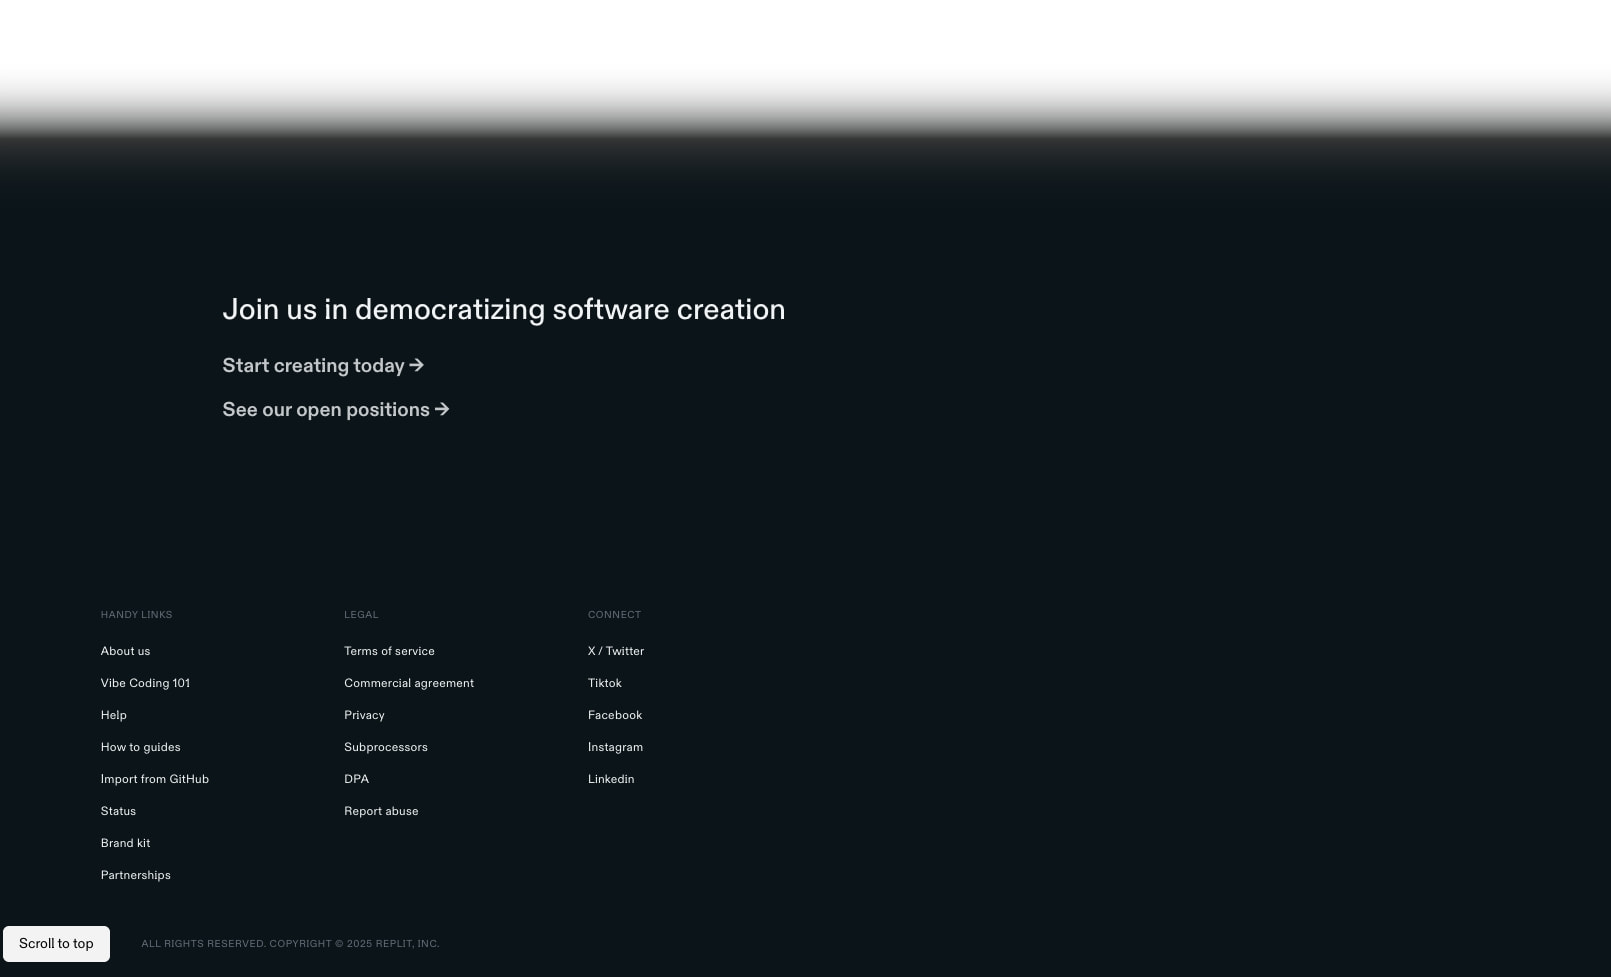Click the HANDY LINKS column header

coord(137,615)
